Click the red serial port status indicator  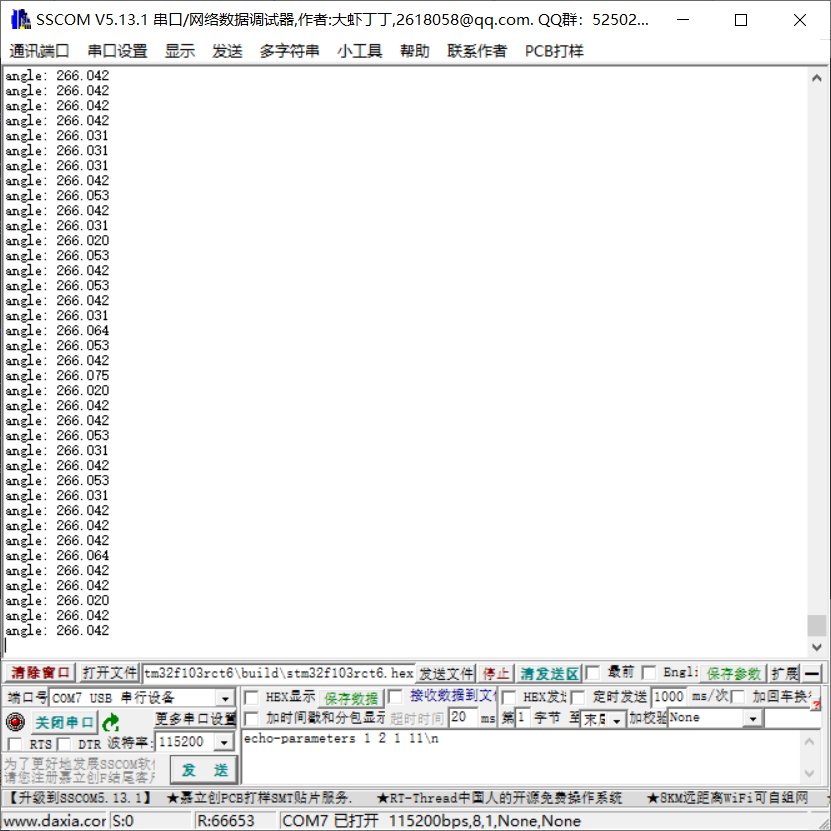[16, 720]
